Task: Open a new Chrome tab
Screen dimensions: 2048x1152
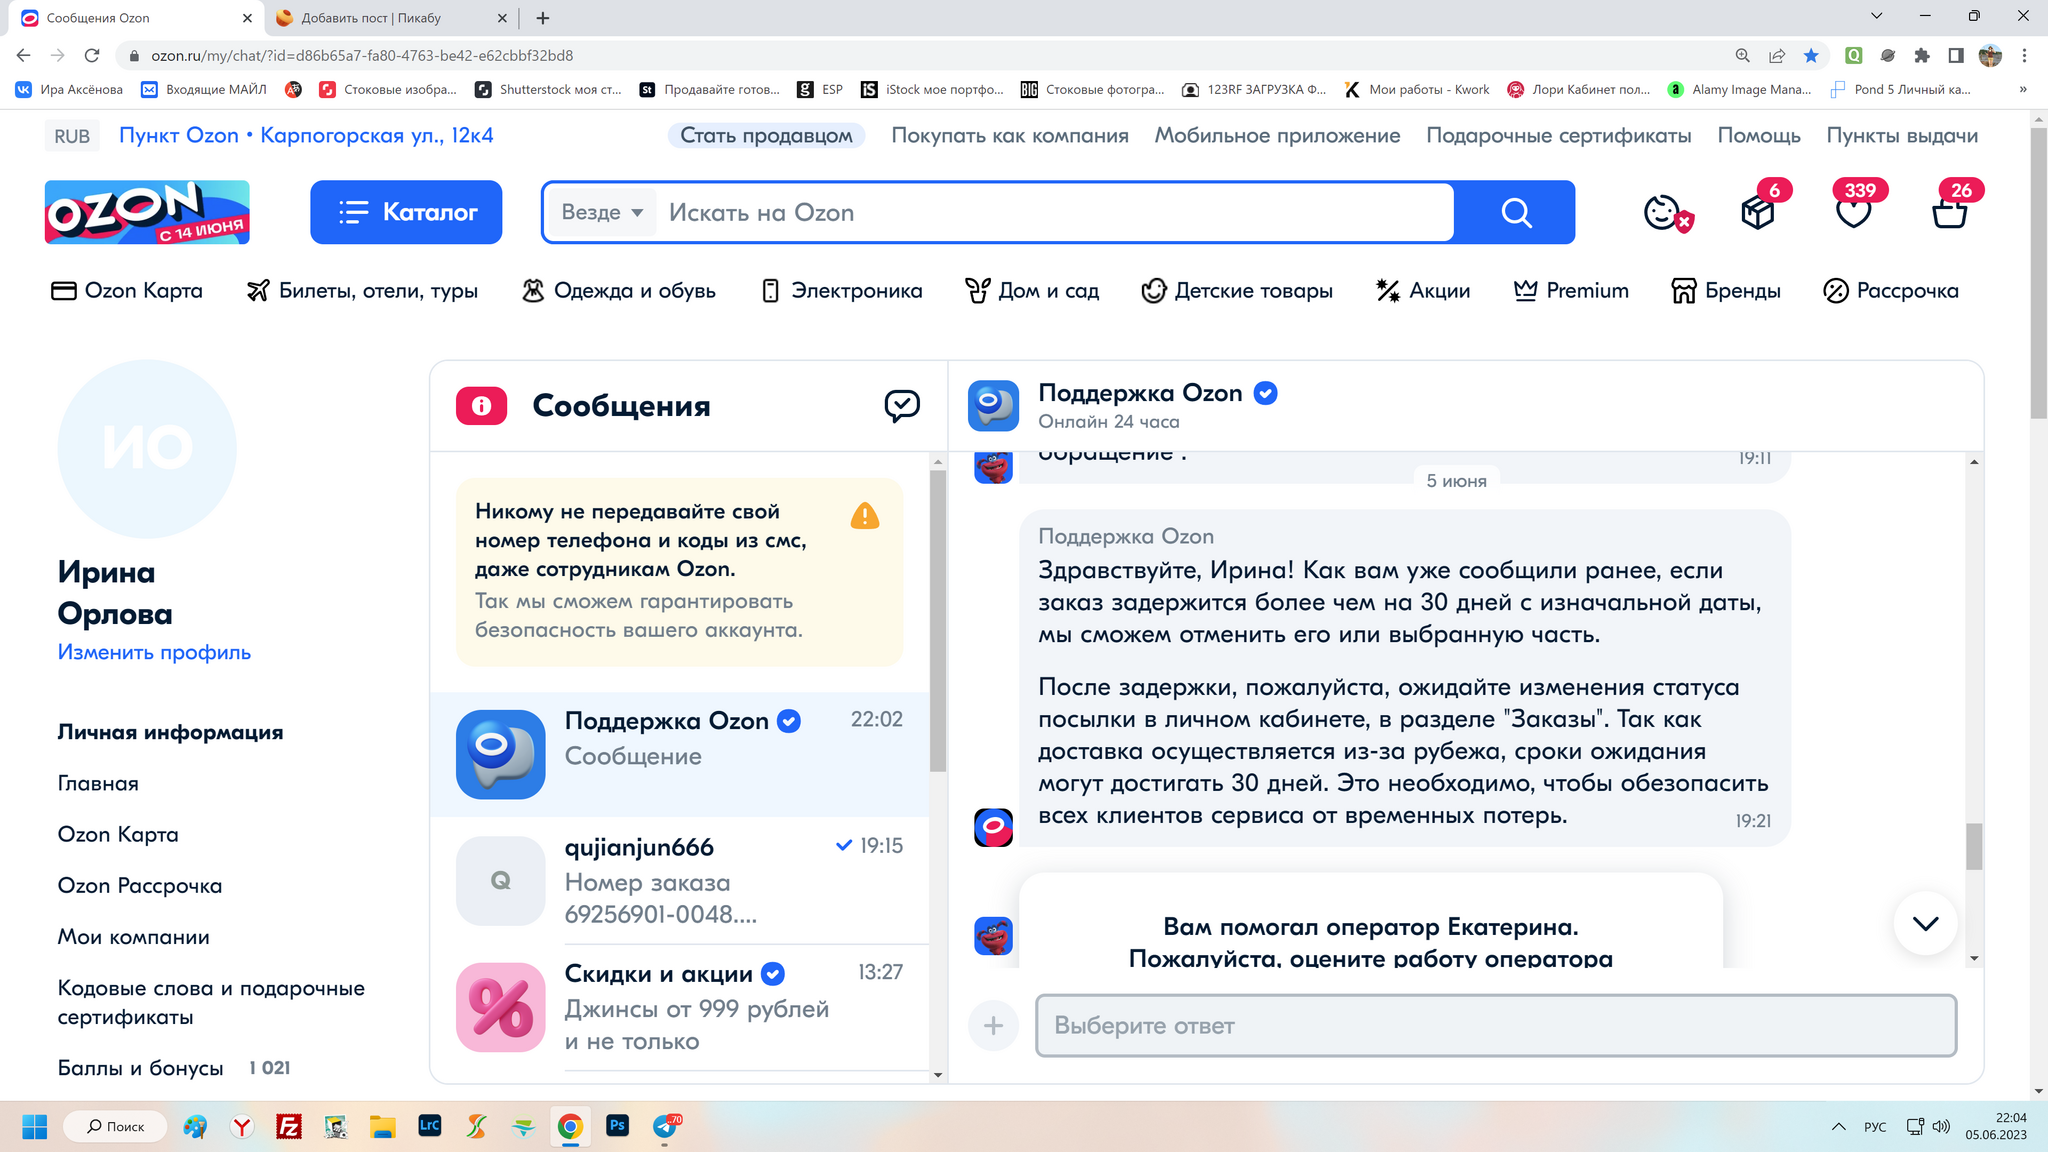Action: [x=543, y=18]
